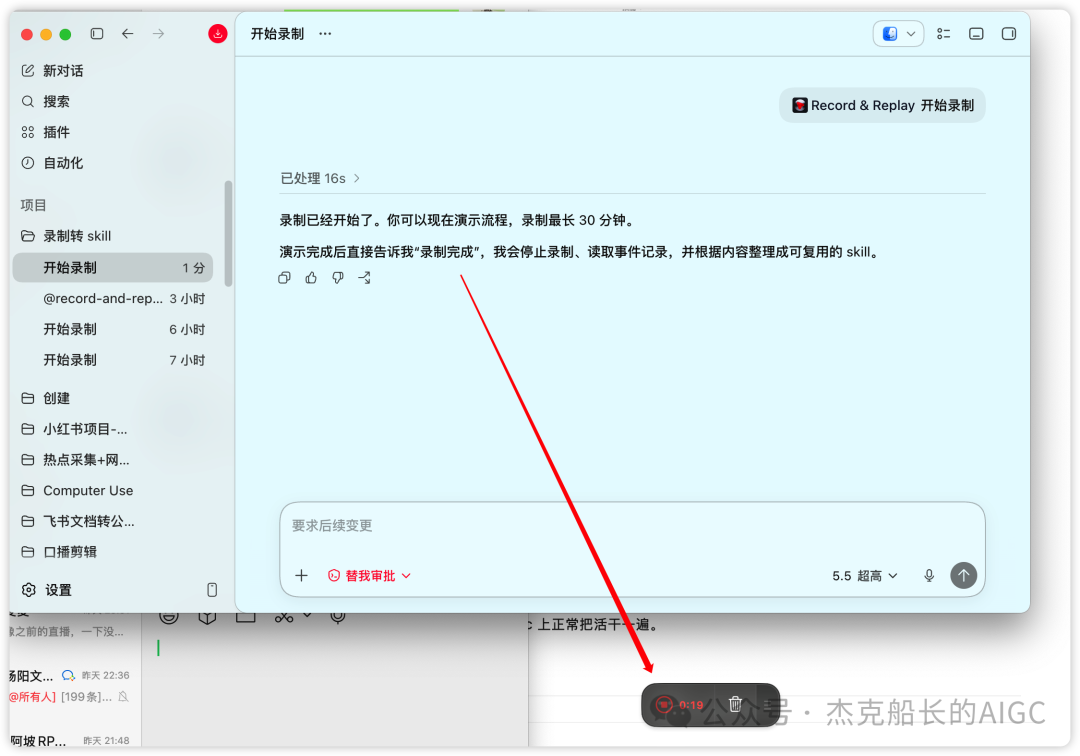Click the phone icon next to 设置

coord(212,590)
